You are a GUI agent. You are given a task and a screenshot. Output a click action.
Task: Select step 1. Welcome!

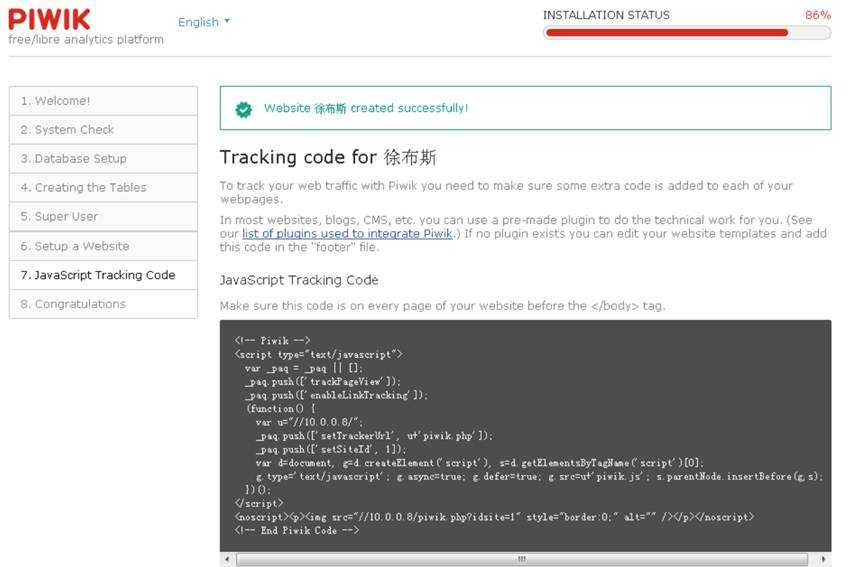(103, 101)
